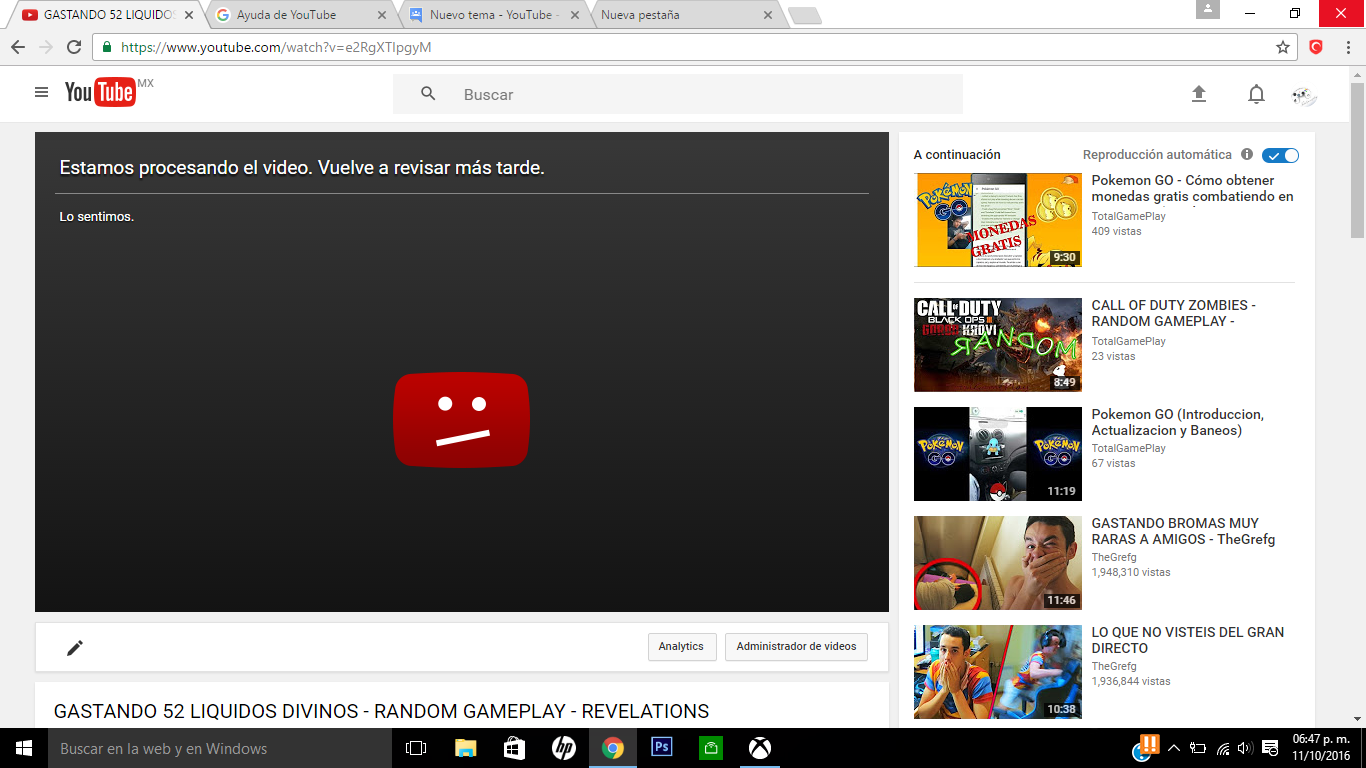The height and width of the screenshot is (768, 1366).
Task: Open a new tab with the new-tab button
Action: click(x=805, y=16)
